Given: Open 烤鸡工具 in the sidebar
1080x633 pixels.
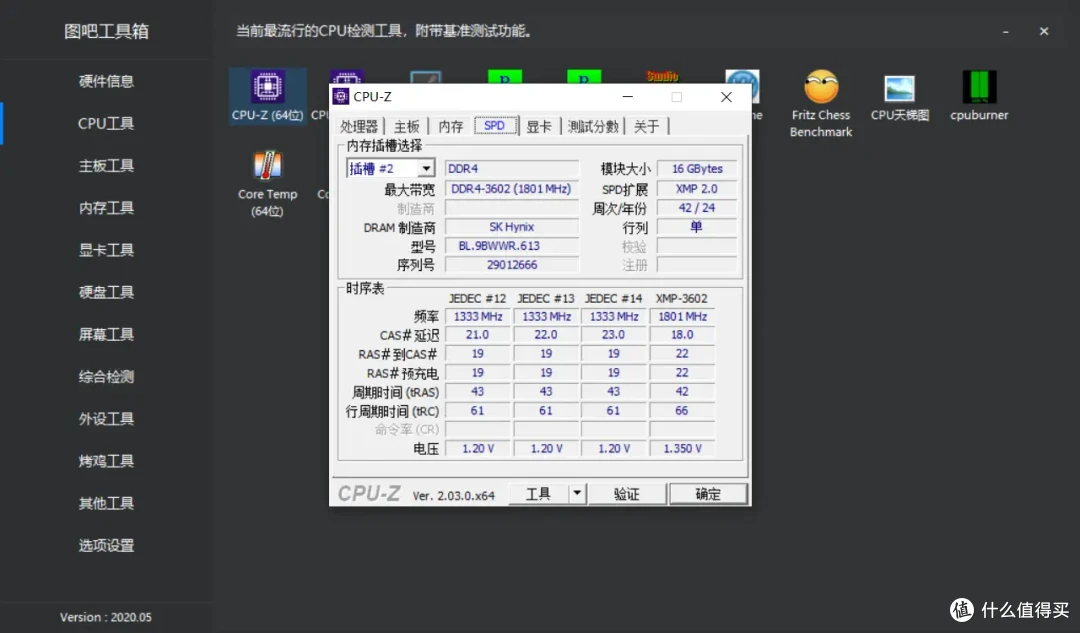Looking at the screenshot, I should tap(106, 461).
